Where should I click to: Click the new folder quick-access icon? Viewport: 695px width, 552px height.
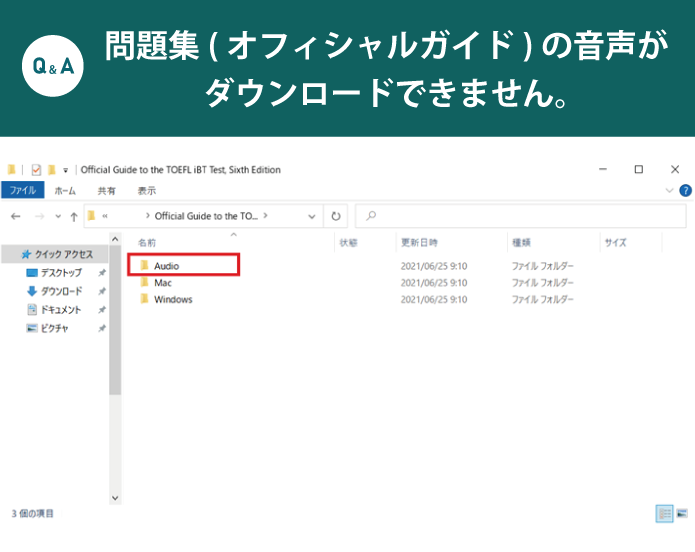(51, 170)
